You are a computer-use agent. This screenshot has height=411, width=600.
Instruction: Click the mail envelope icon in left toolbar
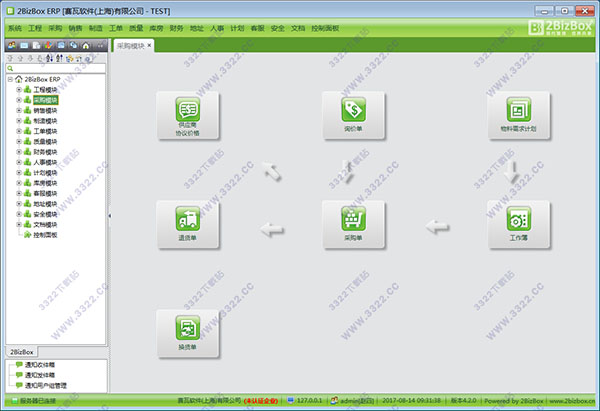[24, 46]
